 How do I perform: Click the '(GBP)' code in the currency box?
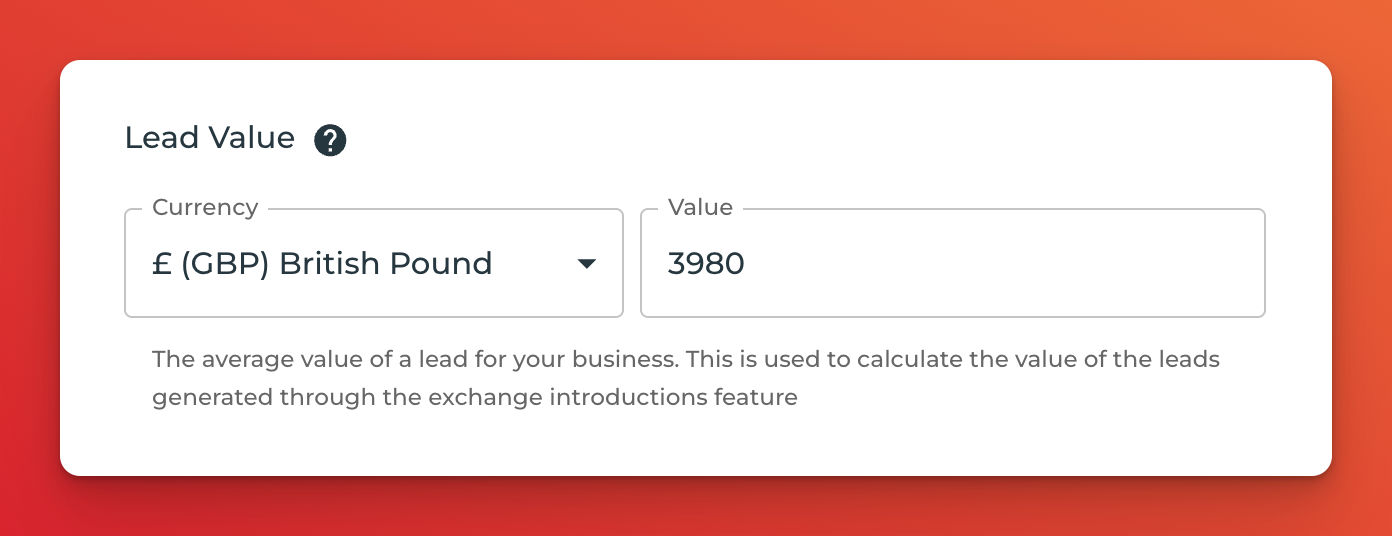(225, 264)
